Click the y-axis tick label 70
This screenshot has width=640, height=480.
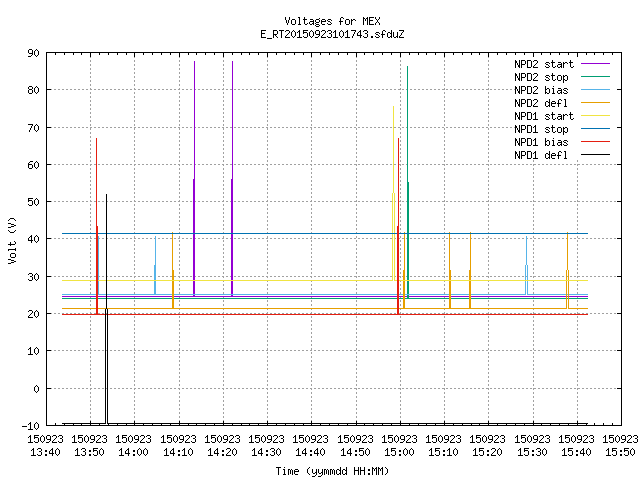33,128
